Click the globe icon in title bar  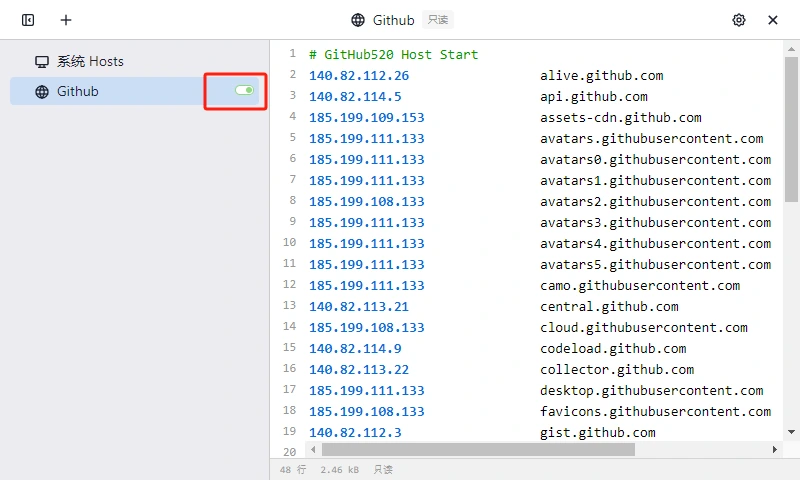pyautogui.click(x=358, y=20)
